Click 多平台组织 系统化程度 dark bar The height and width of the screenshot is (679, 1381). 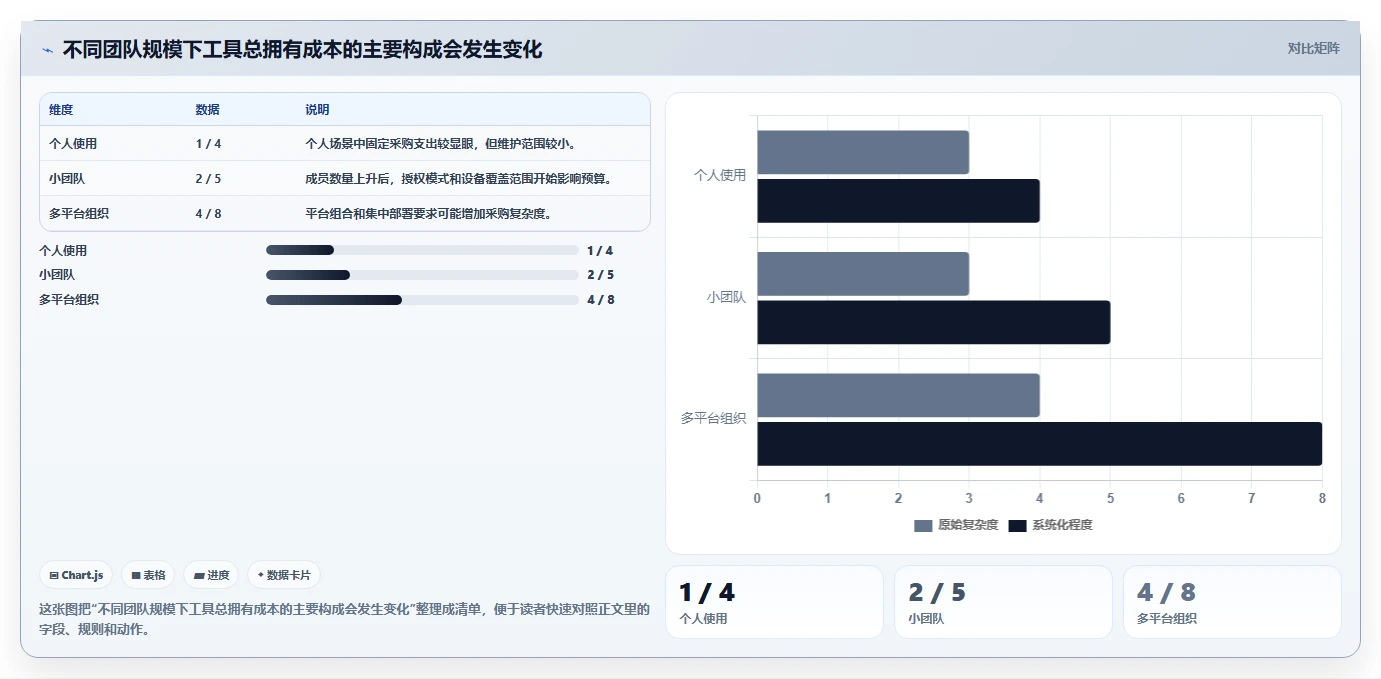[1039, 444]
